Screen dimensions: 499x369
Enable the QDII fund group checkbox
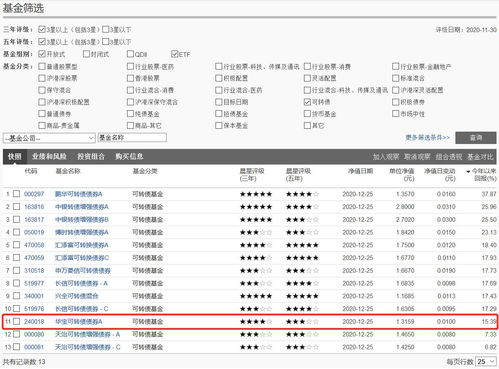[x=131, y=54]
